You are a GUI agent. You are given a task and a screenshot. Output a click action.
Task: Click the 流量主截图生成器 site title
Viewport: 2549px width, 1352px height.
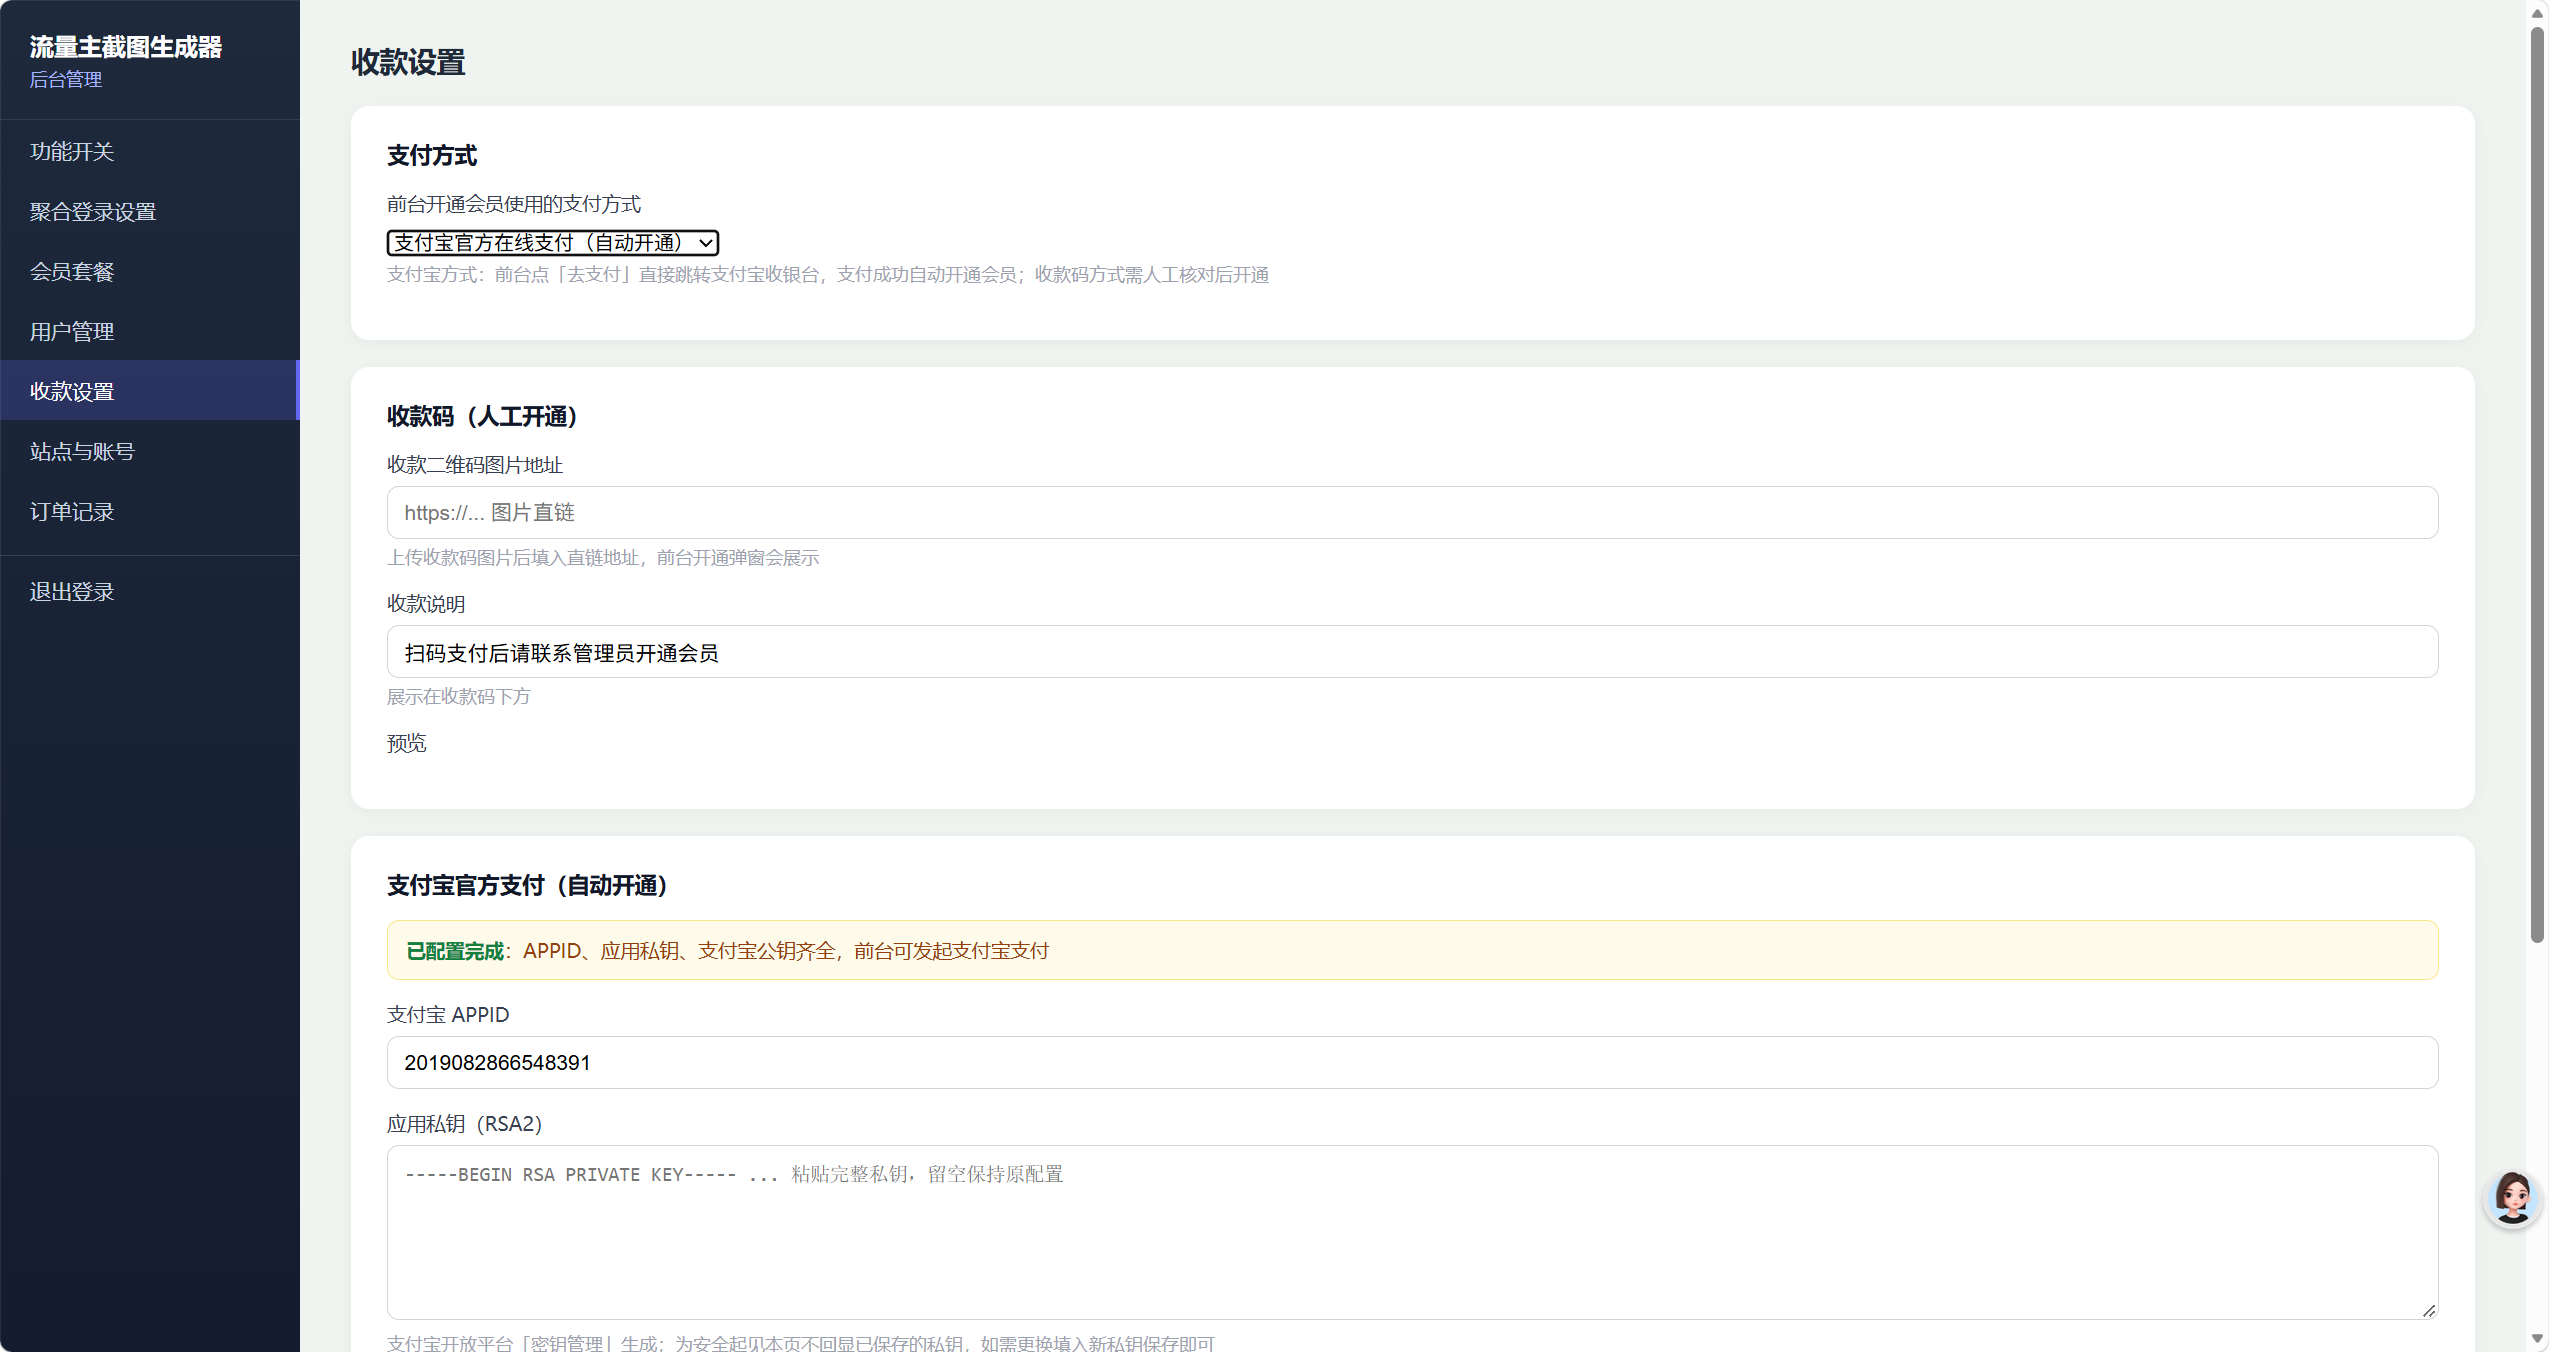(x=126, y=47)
